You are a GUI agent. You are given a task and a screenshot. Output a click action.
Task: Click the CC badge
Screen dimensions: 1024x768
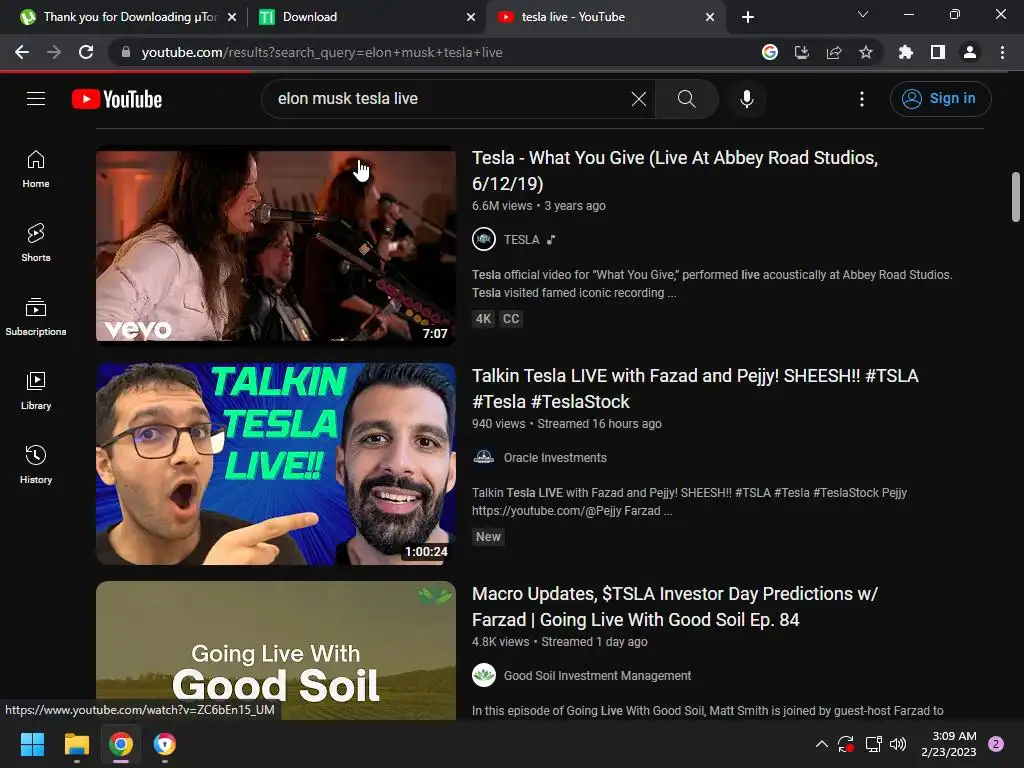(x=511, y=319)
